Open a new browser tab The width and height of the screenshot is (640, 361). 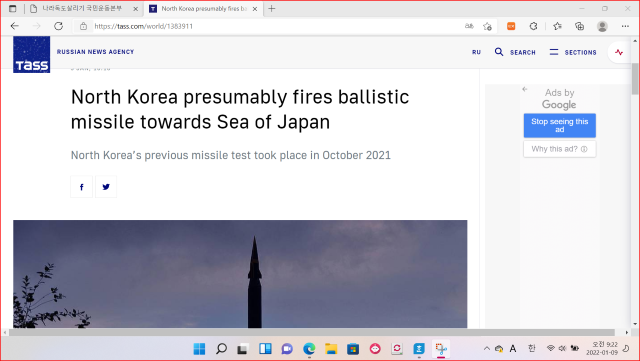click(272, 9)
